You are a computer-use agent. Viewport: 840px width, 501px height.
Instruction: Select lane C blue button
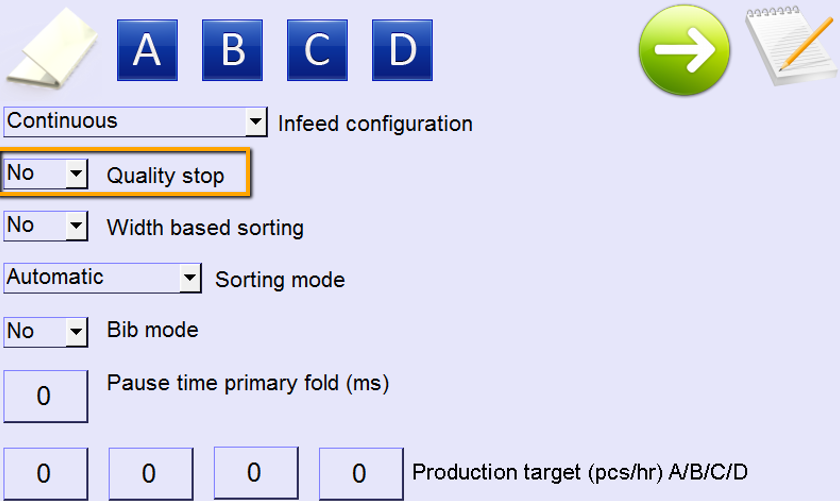tap(317, 50)
